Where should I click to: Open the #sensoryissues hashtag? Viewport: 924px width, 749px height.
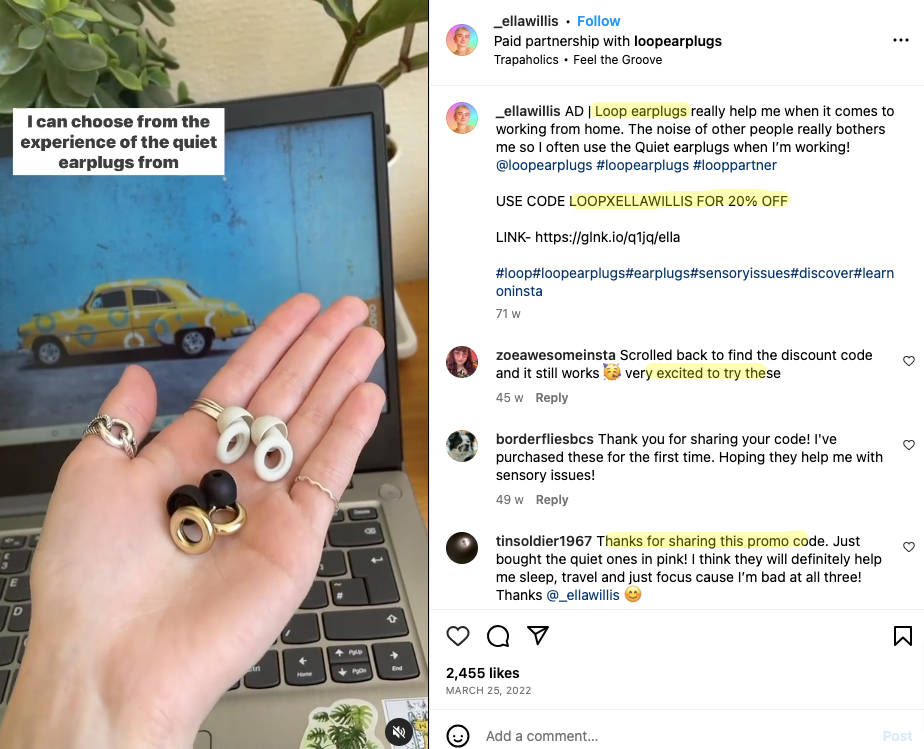740,273
